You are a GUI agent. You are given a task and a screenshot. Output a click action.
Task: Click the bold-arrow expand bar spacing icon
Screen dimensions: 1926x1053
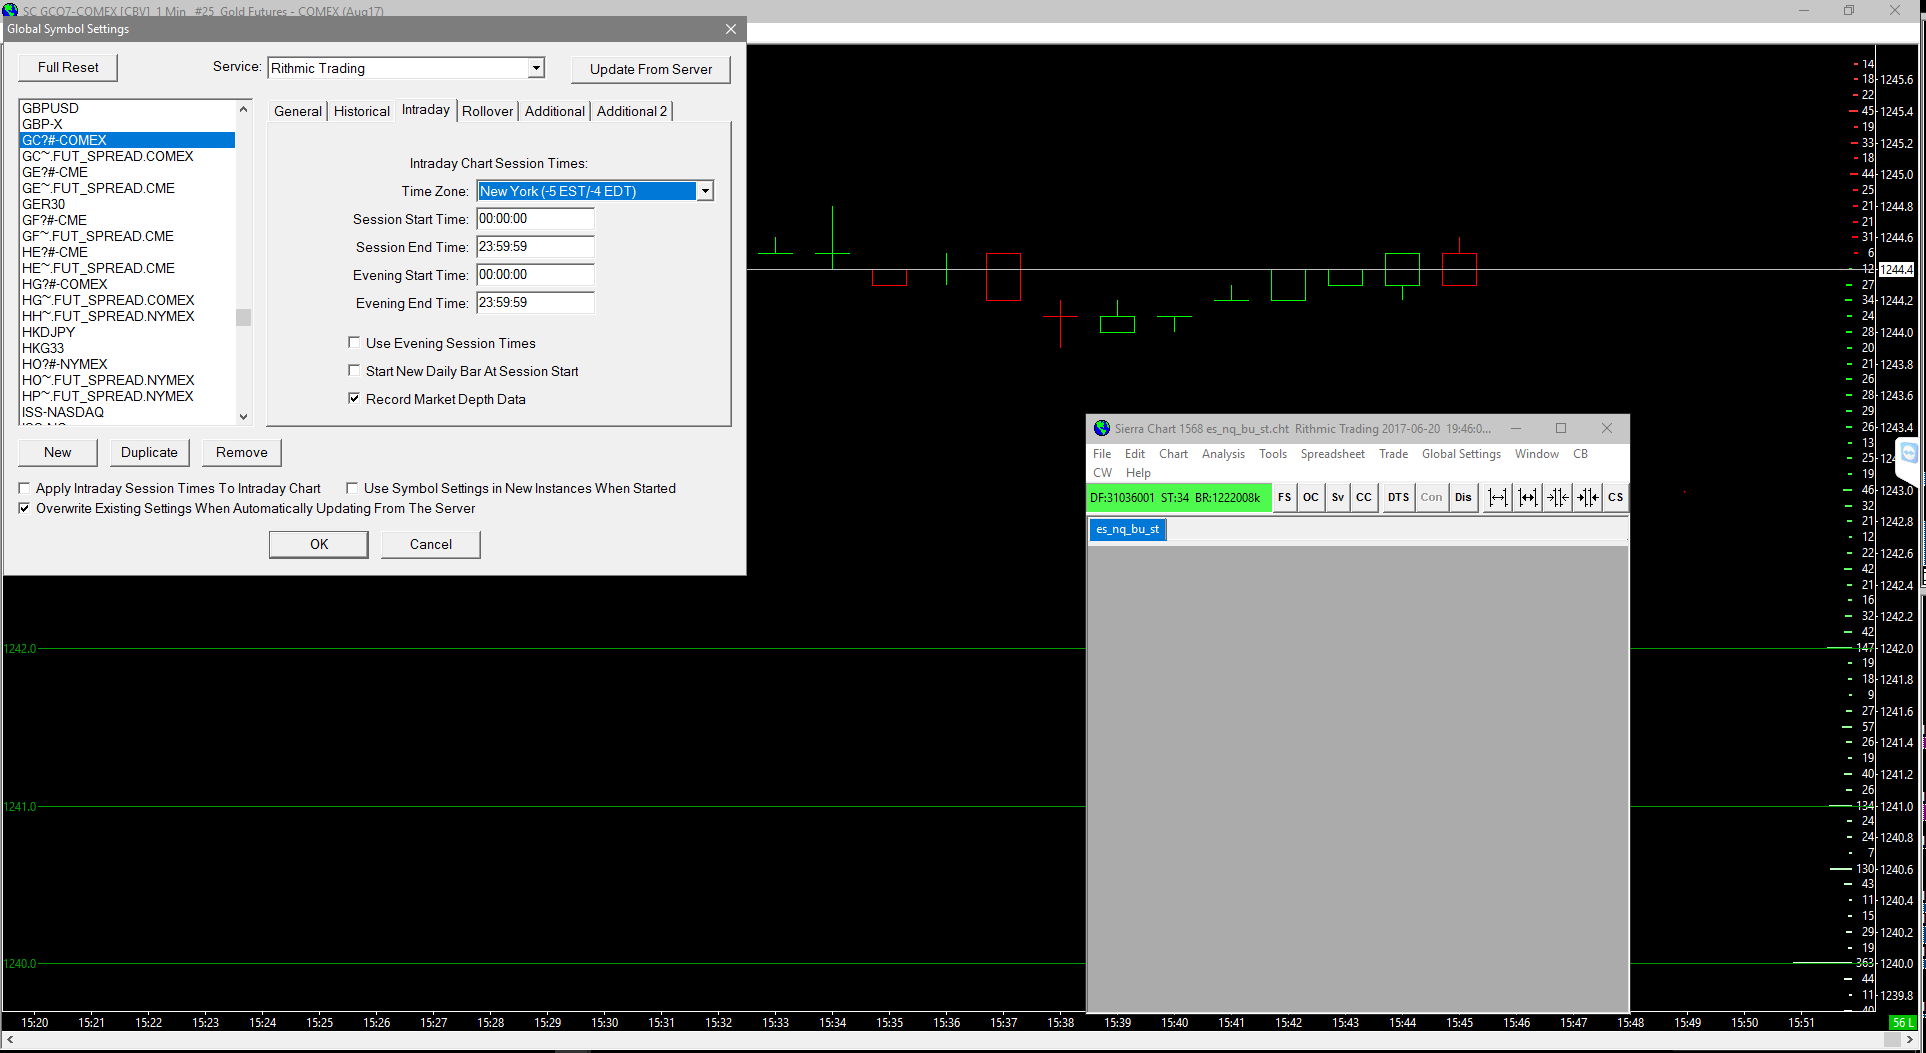(x=1527, y=497)
